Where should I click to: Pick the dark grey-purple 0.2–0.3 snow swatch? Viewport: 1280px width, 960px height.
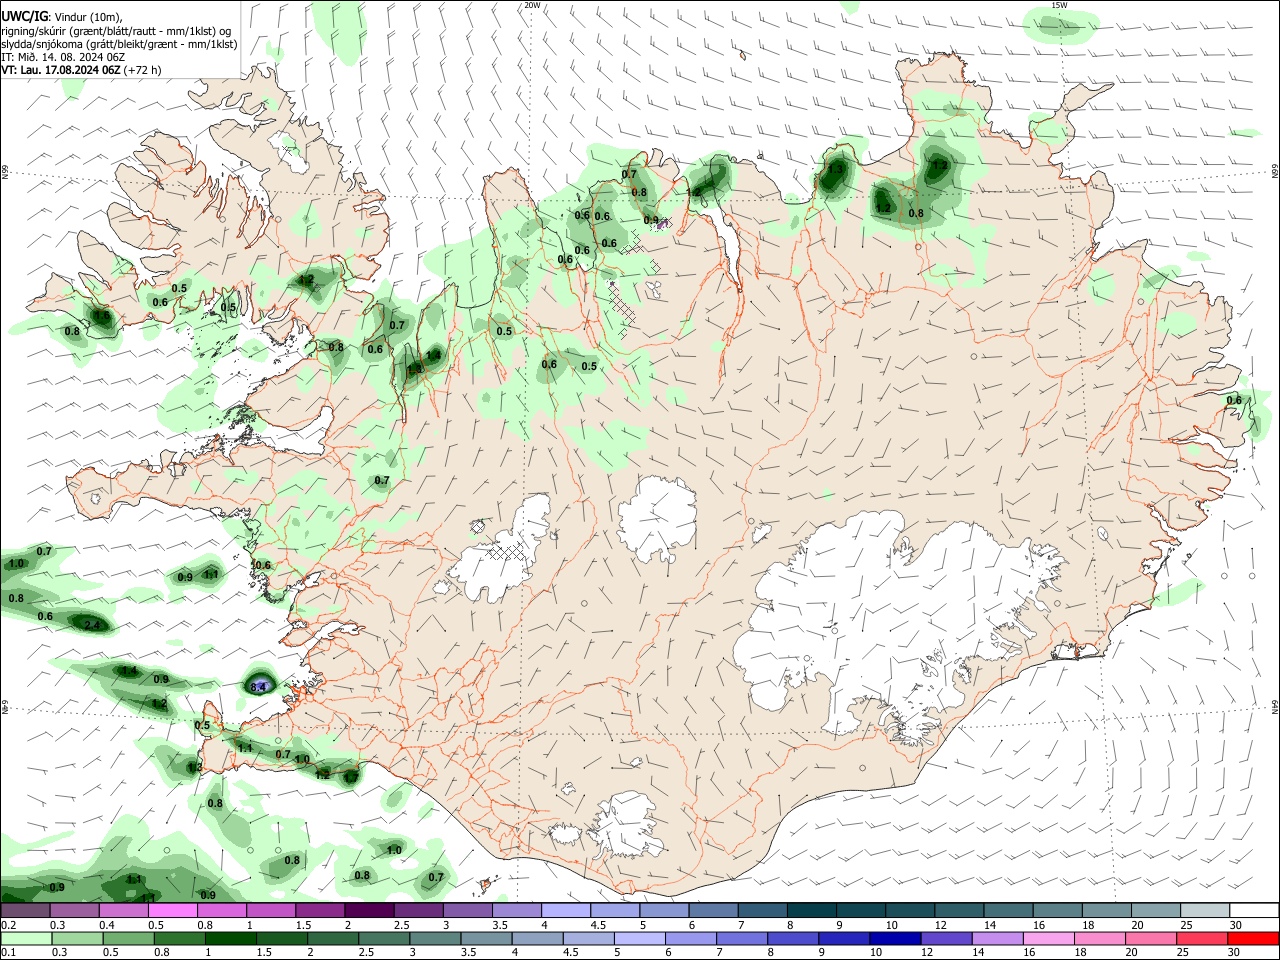coord(26,911)
